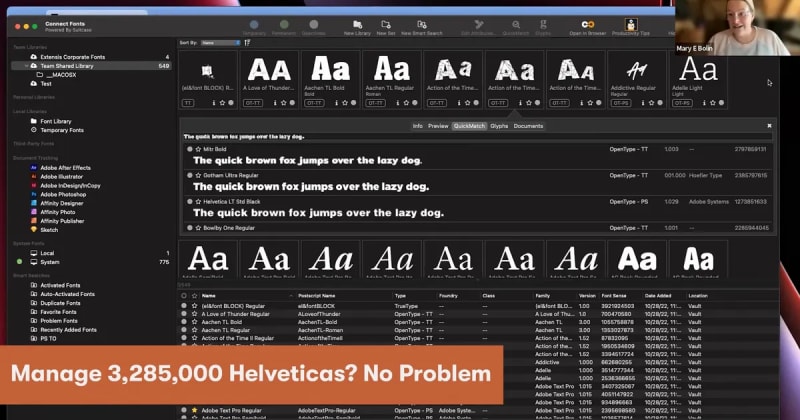800x420 pixels.
Task: Toggle activation dot for Gotham Ultra Regular
Action: (x=190, y=176)
